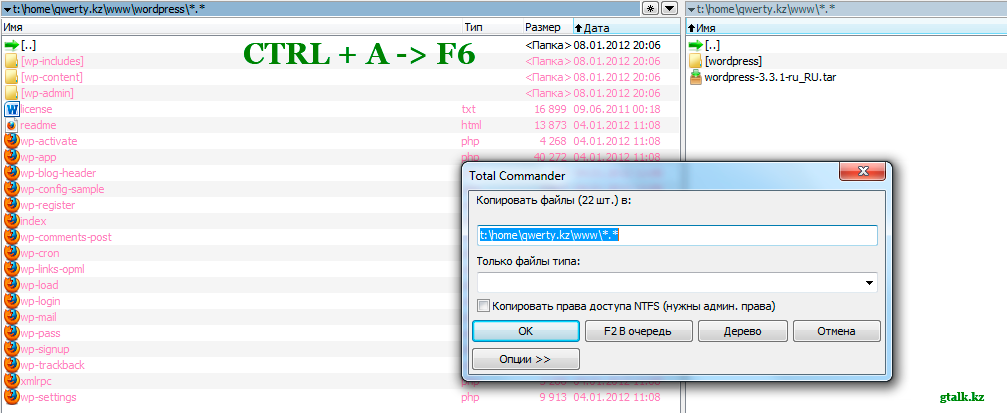Open right panel path drive dropdown arrow
The image size is (1007, 413).
(690, 9)
